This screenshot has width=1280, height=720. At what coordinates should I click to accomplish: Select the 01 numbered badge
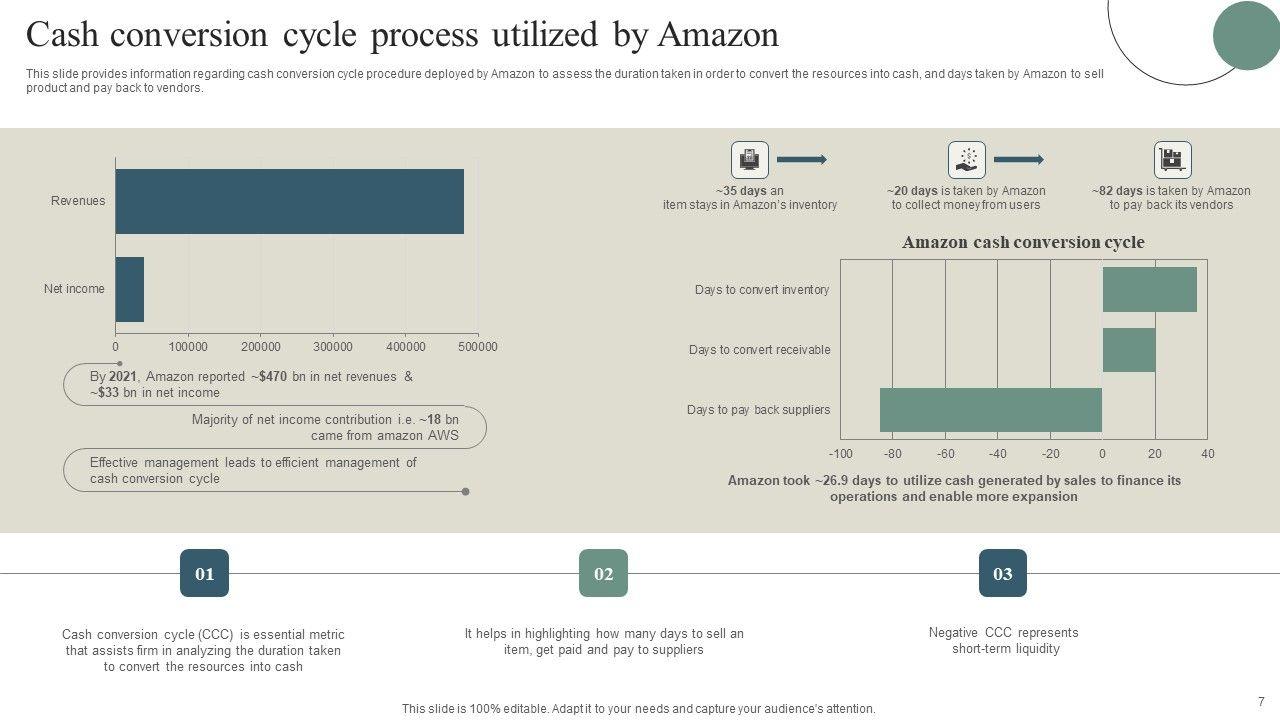click(x=204, y=573)
